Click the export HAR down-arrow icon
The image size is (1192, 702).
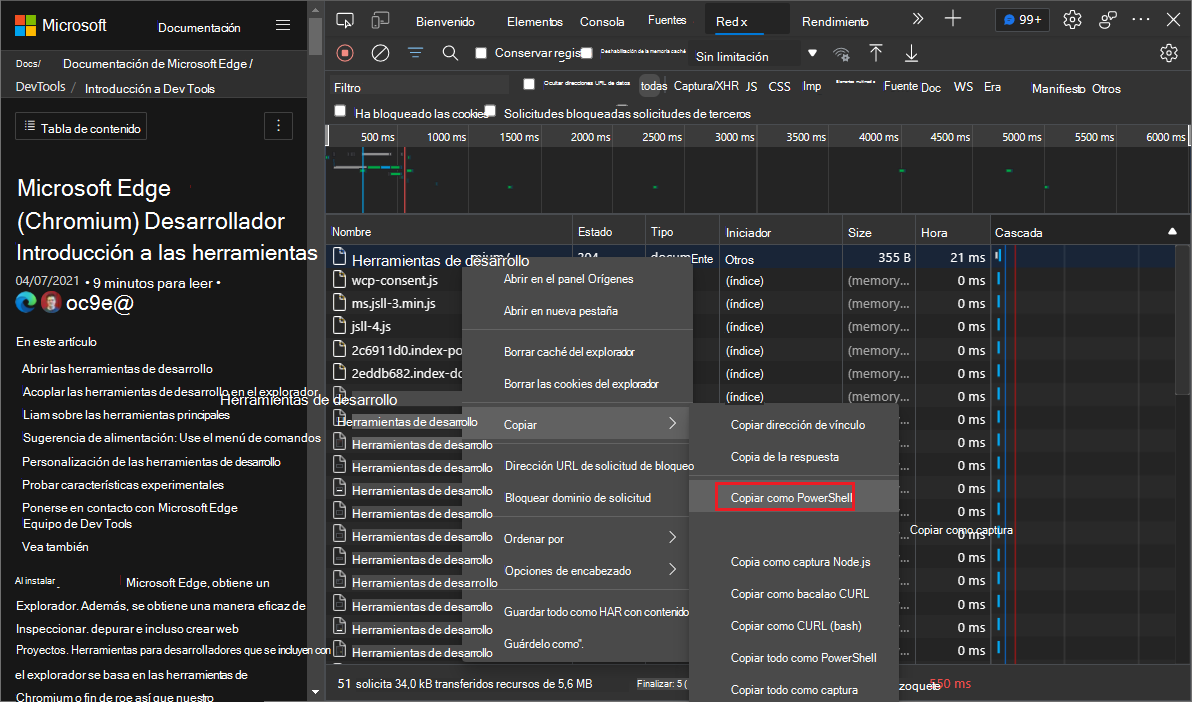point(910,53)
